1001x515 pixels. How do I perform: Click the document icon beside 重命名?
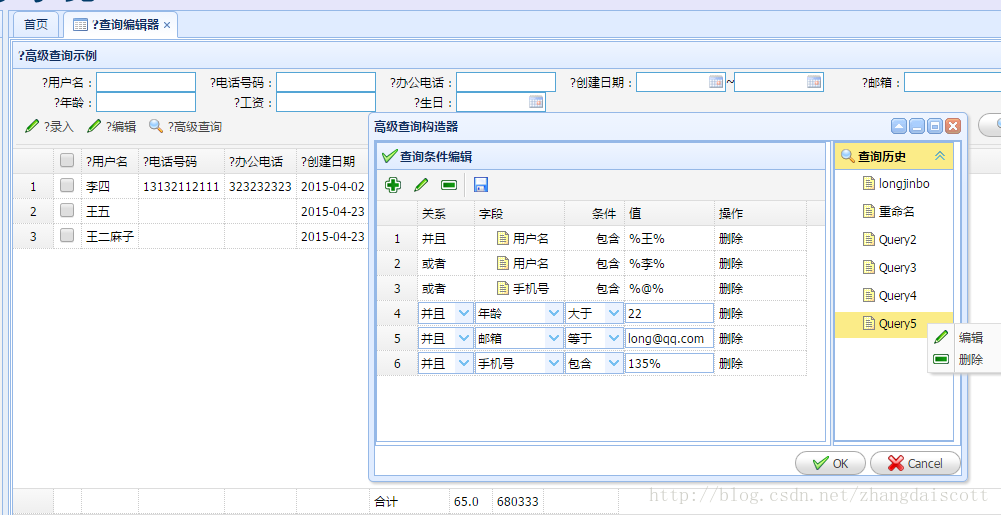(868, 211)
